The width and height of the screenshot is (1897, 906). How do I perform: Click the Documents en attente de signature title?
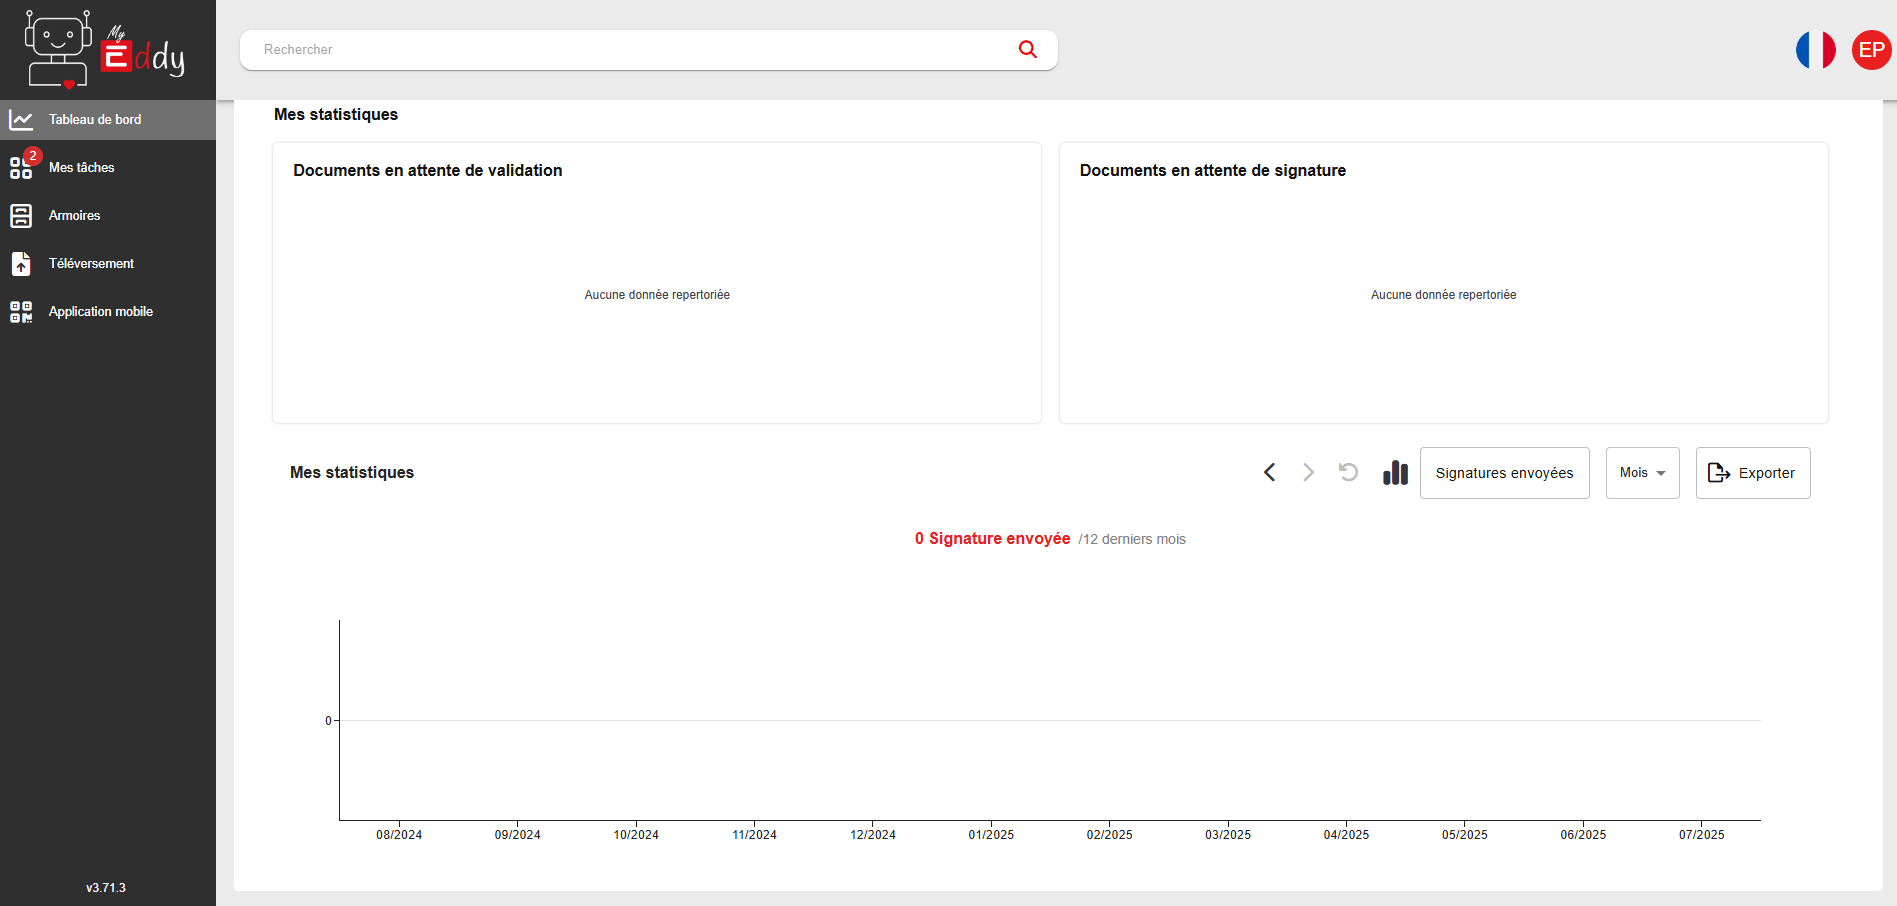point(1213,170)
